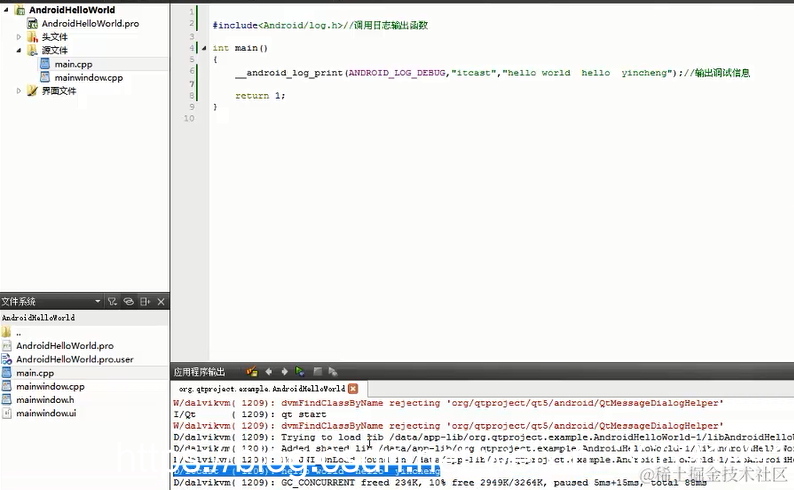Click the 'int main()' line in editor
The height and width of the screenshot is (490, 794).
tap(240, 48)
